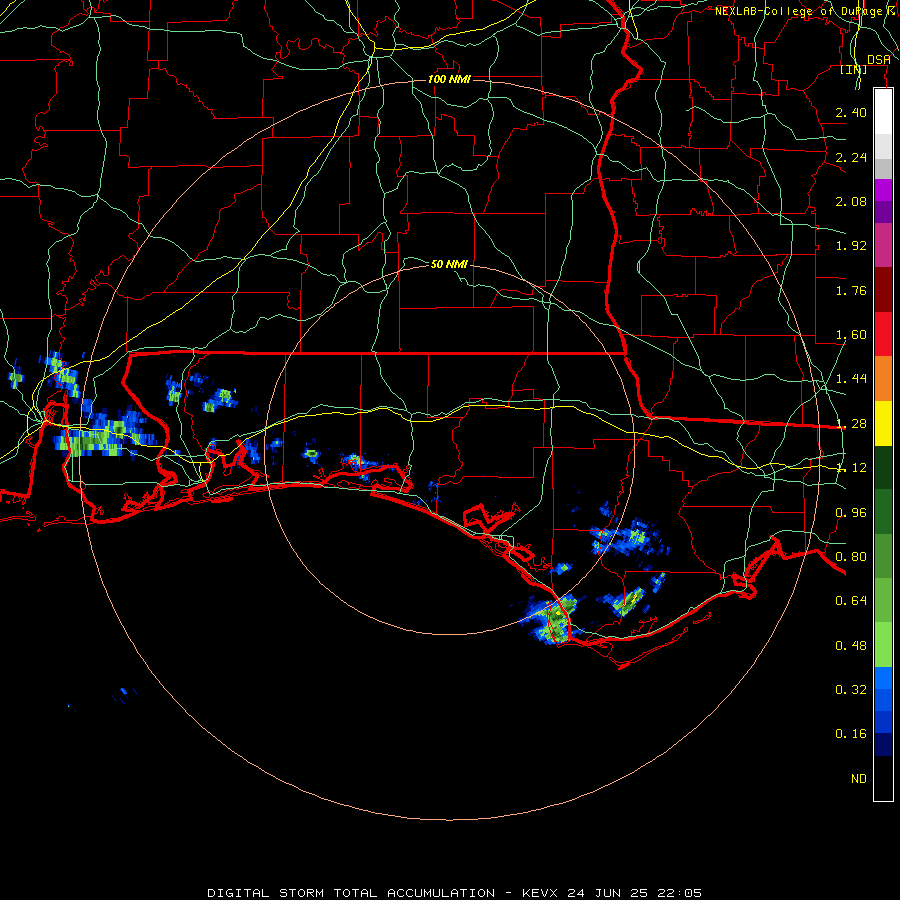The width and height of the screenshot is (900, 900).
Task: Select the bright red legend swatch beside 1.60
Action: pos(883,334)
